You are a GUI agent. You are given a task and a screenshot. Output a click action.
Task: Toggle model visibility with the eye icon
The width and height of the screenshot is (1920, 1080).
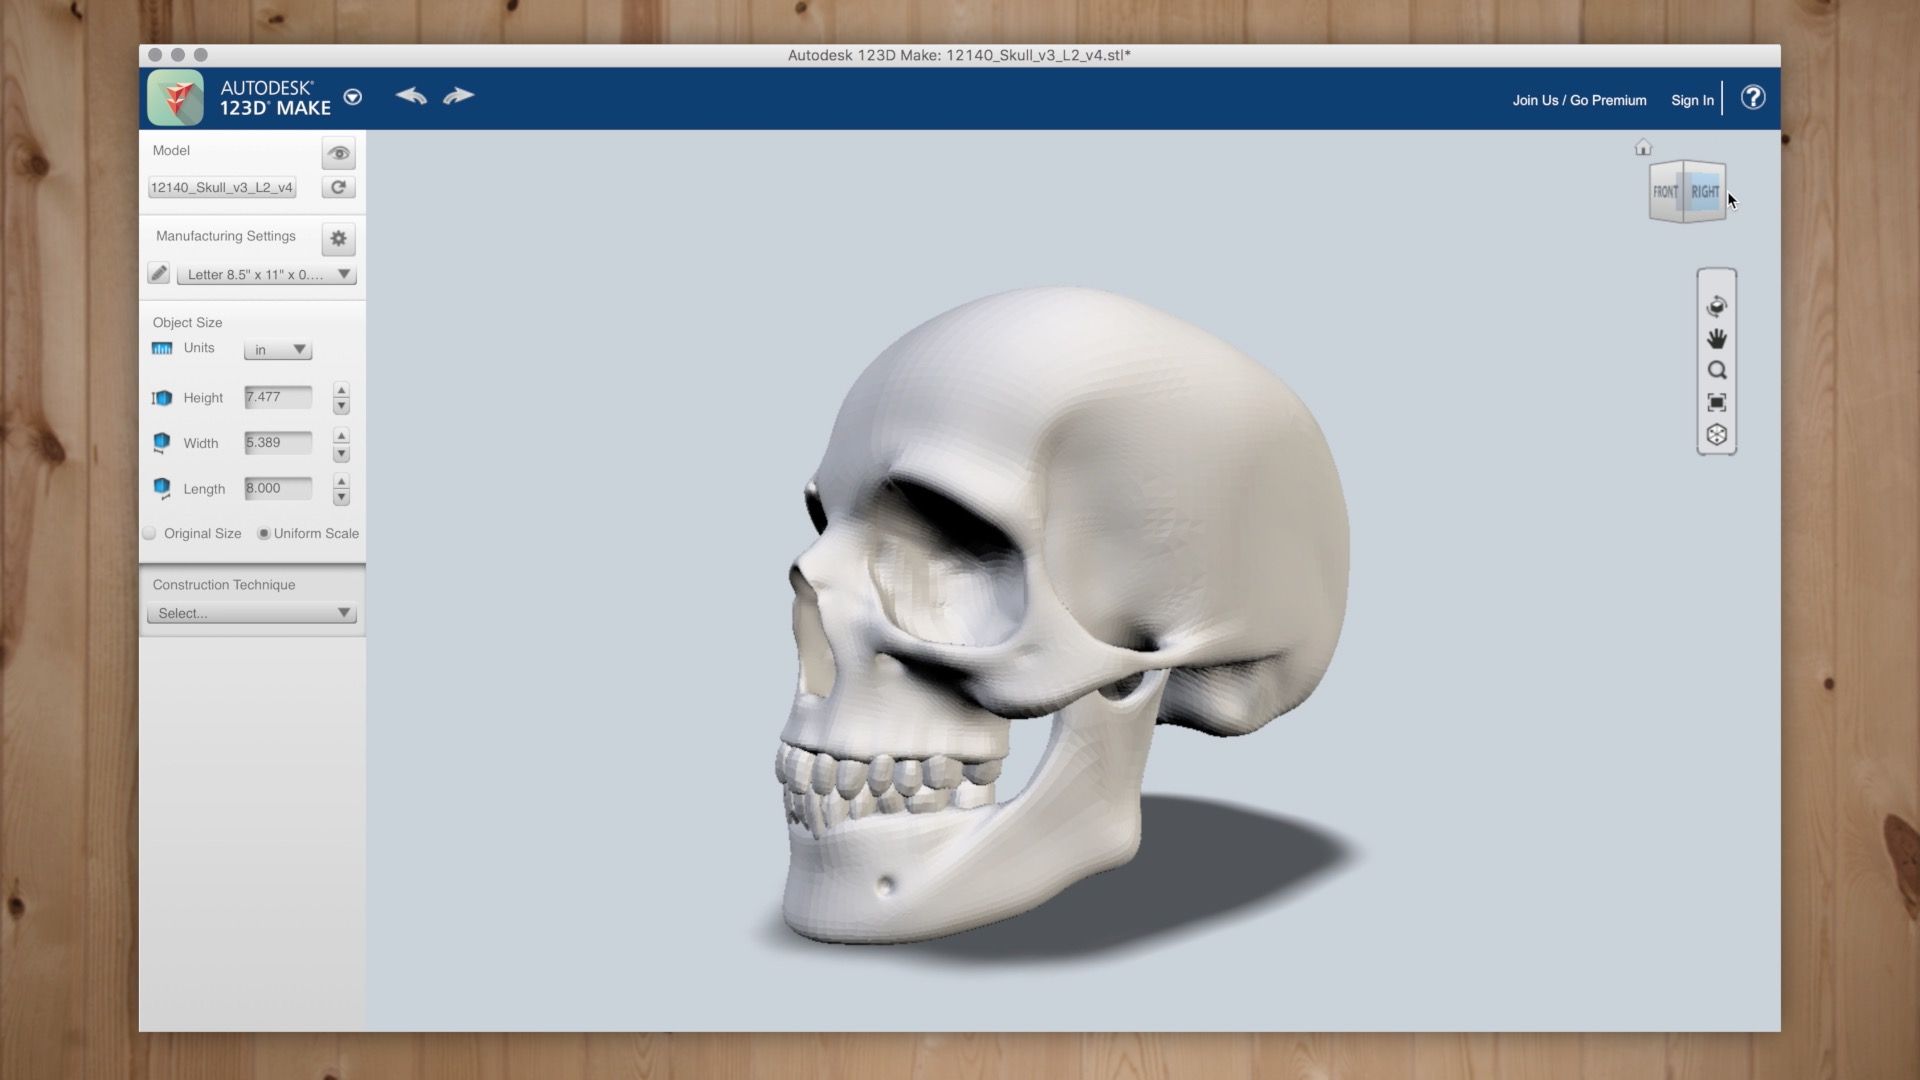click(338, 152)
